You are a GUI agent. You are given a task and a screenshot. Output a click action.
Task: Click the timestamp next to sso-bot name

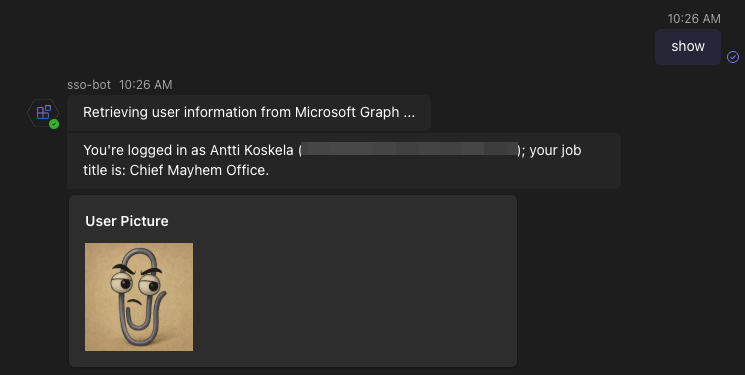(145, 85)
